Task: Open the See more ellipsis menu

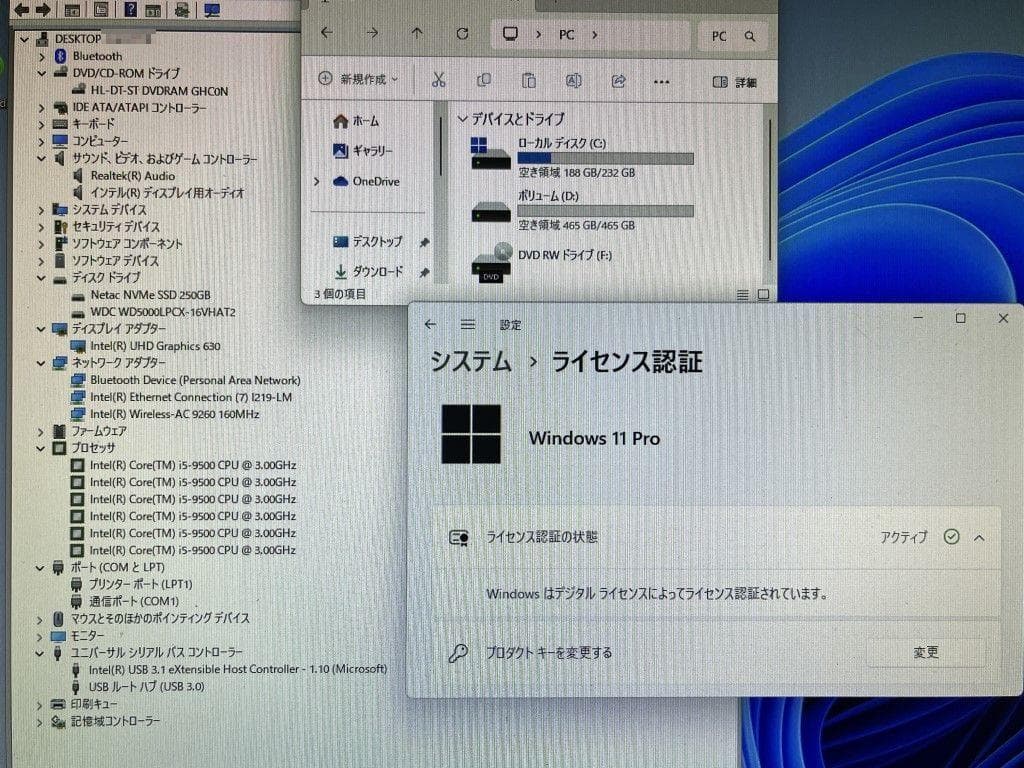Action: [x=662, y=80]
